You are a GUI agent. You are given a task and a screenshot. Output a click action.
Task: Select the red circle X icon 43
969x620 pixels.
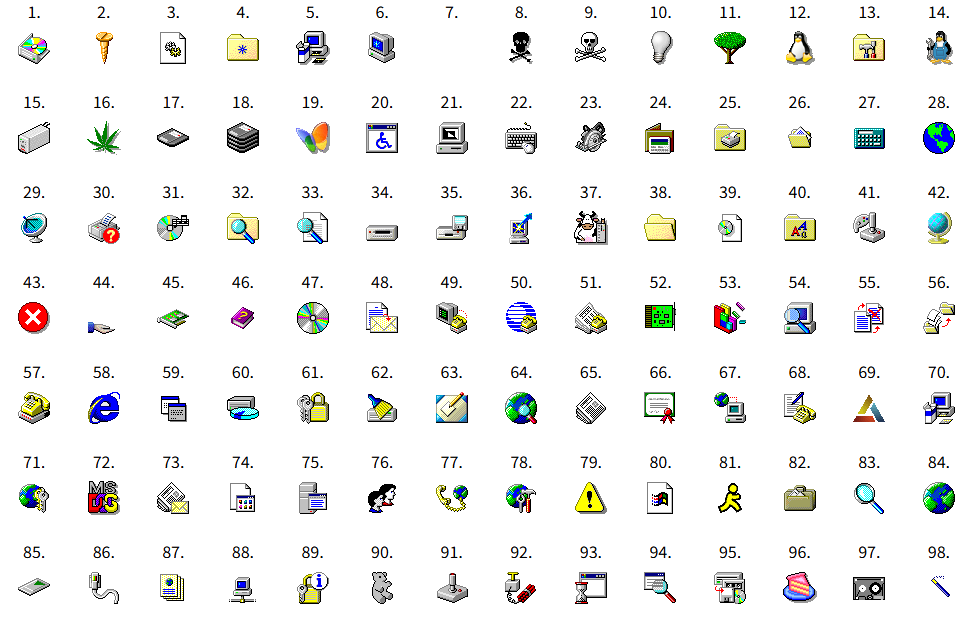[x=33, y=318]
